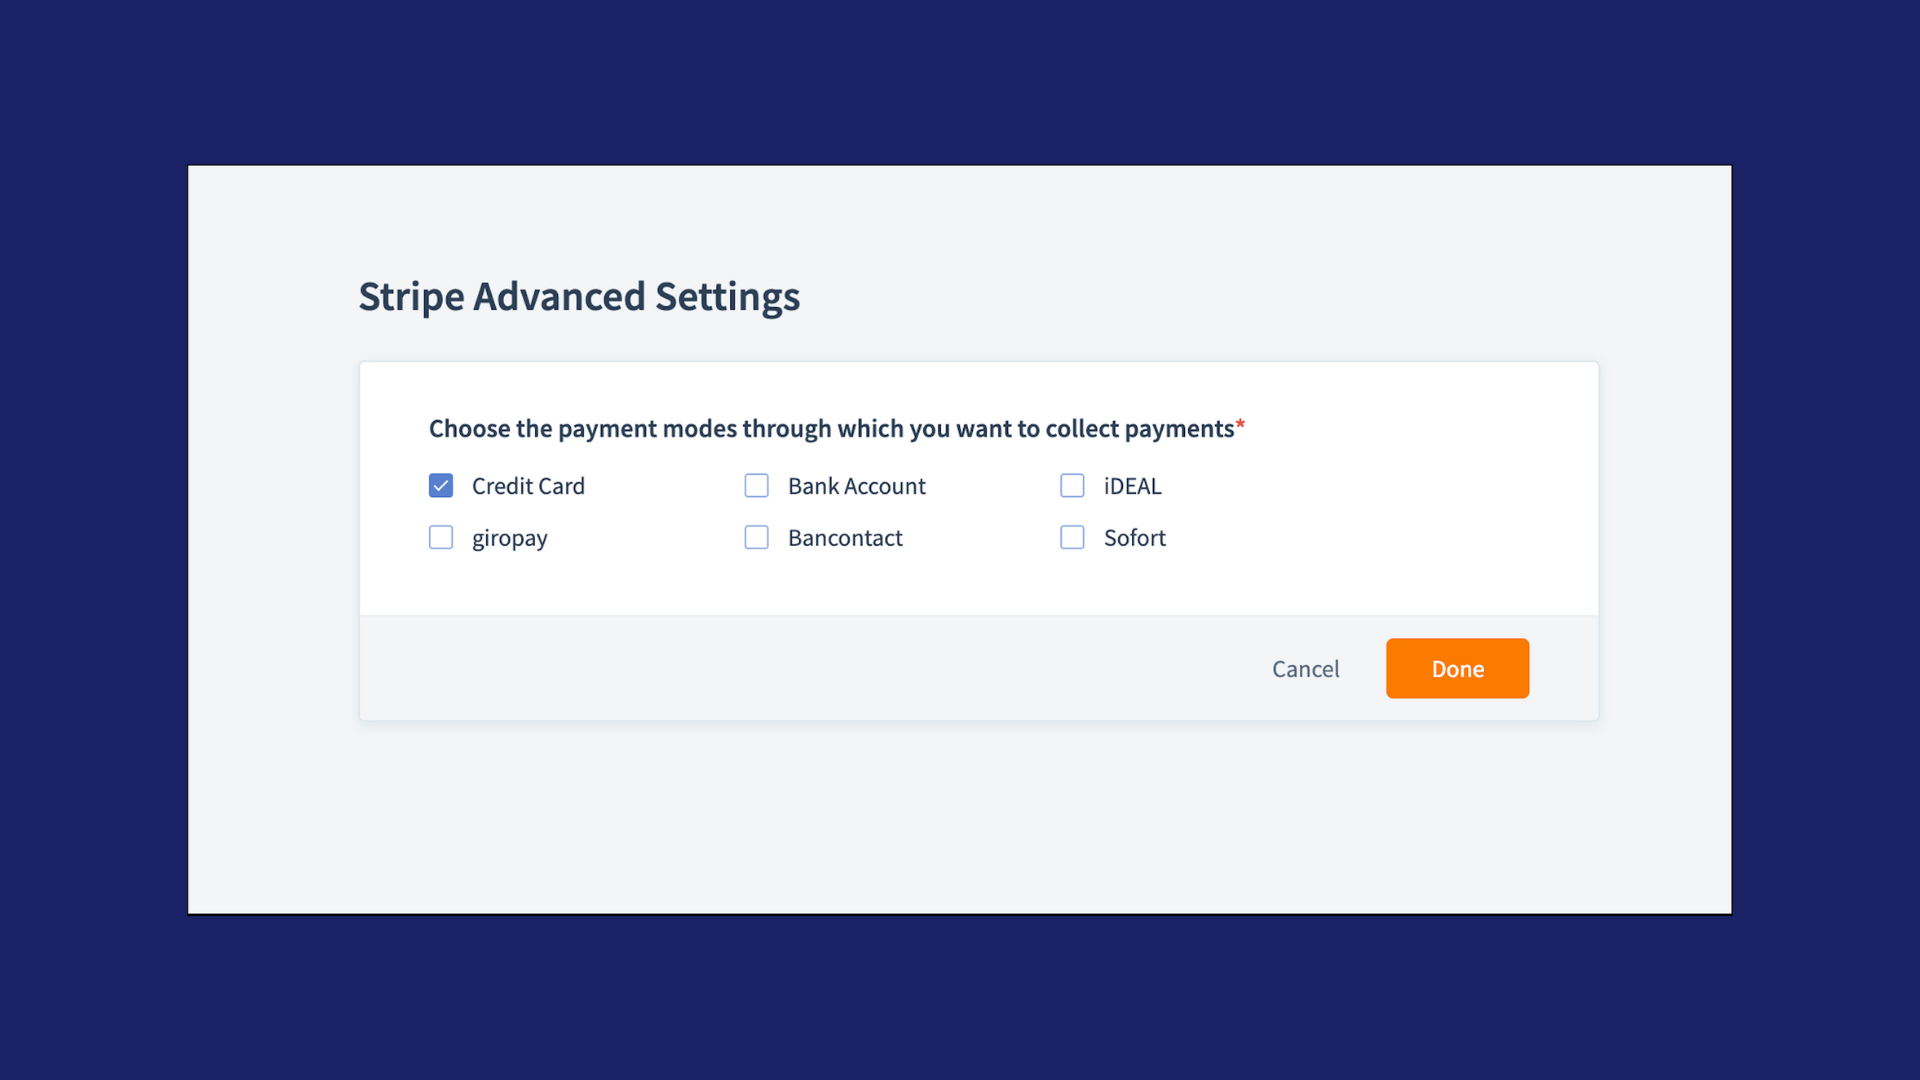Click the "Bank Account" label text

click(857, 486)
